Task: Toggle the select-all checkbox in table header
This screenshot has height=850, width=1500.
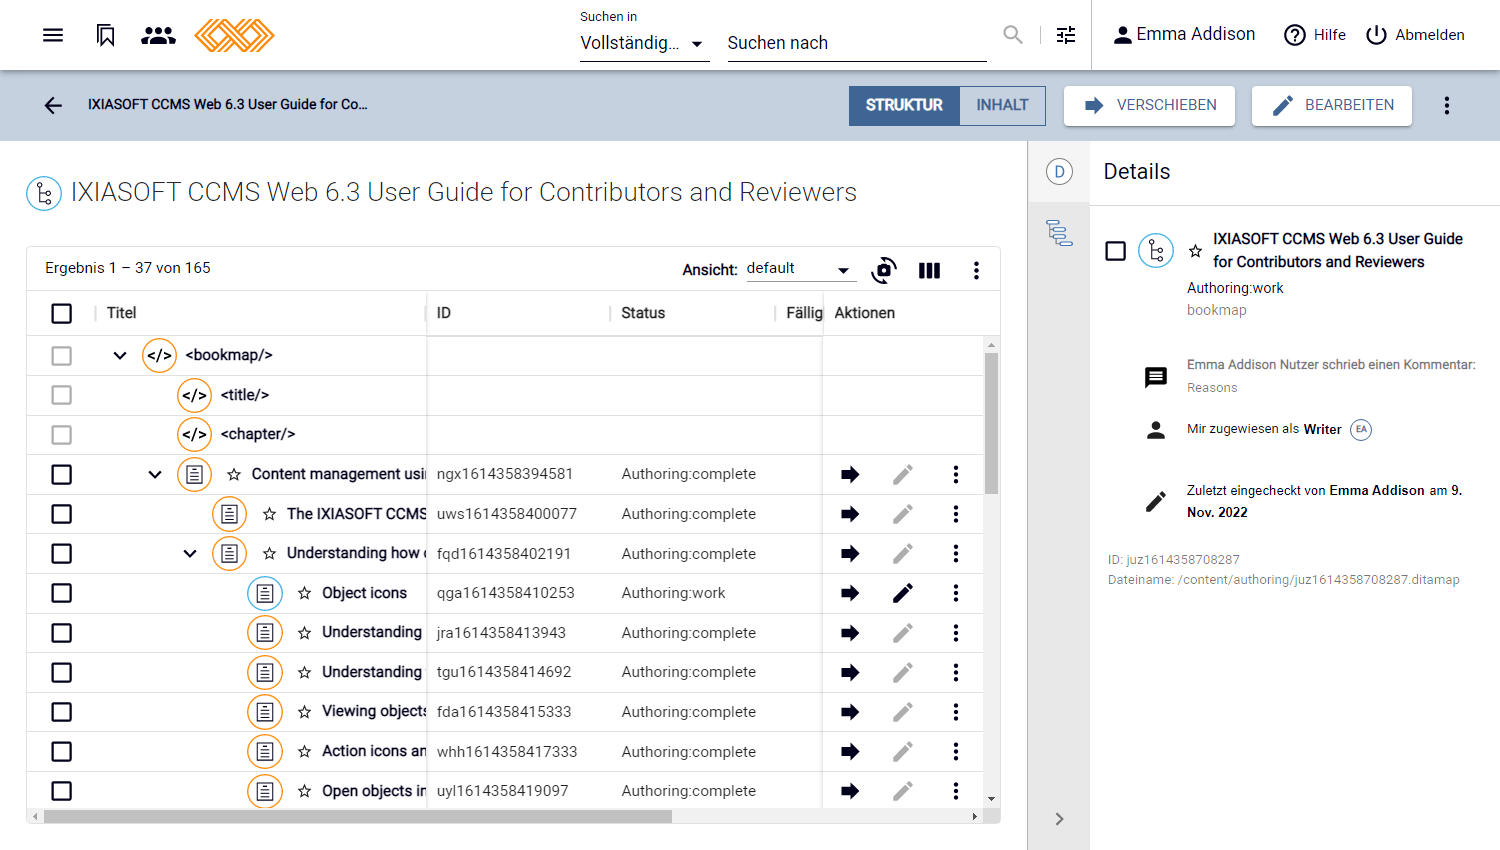Action: click(62, 314)
